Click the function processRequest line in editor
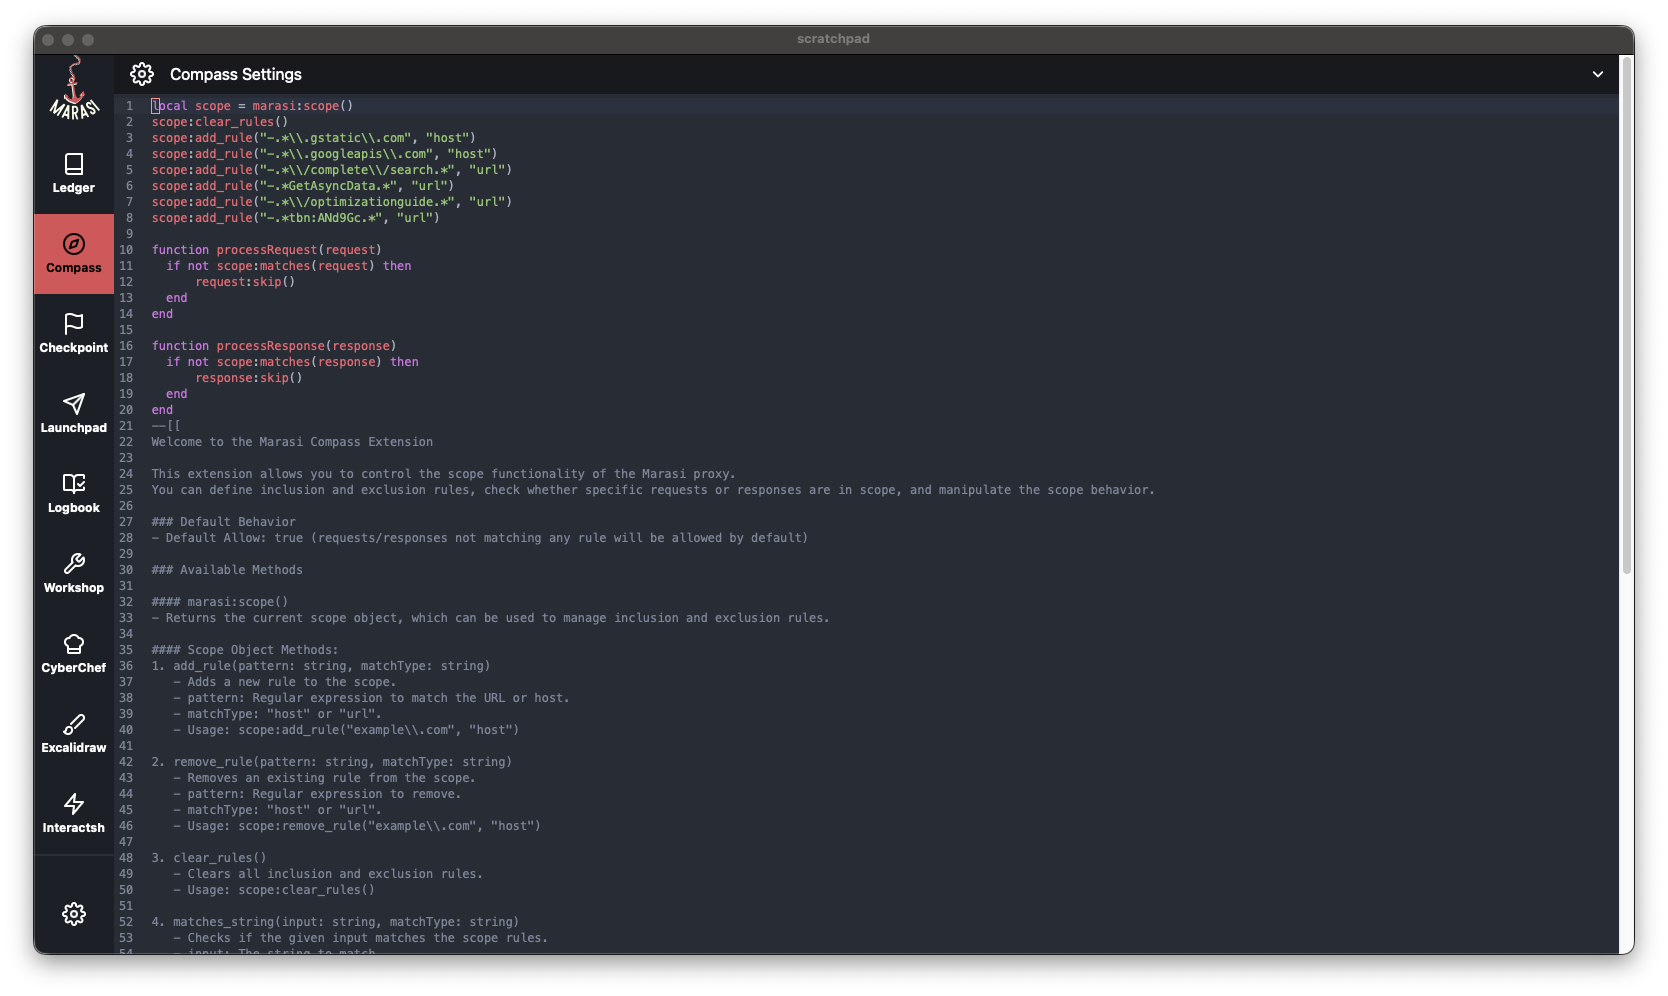The height and width of the screenshot is (996, 1668). coord(266,250)
